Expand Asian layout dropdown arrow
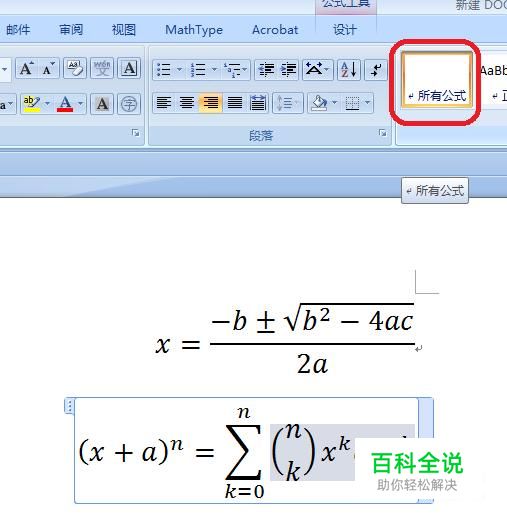Viewport: 507px width, 524px height. [x=328, y=70]
